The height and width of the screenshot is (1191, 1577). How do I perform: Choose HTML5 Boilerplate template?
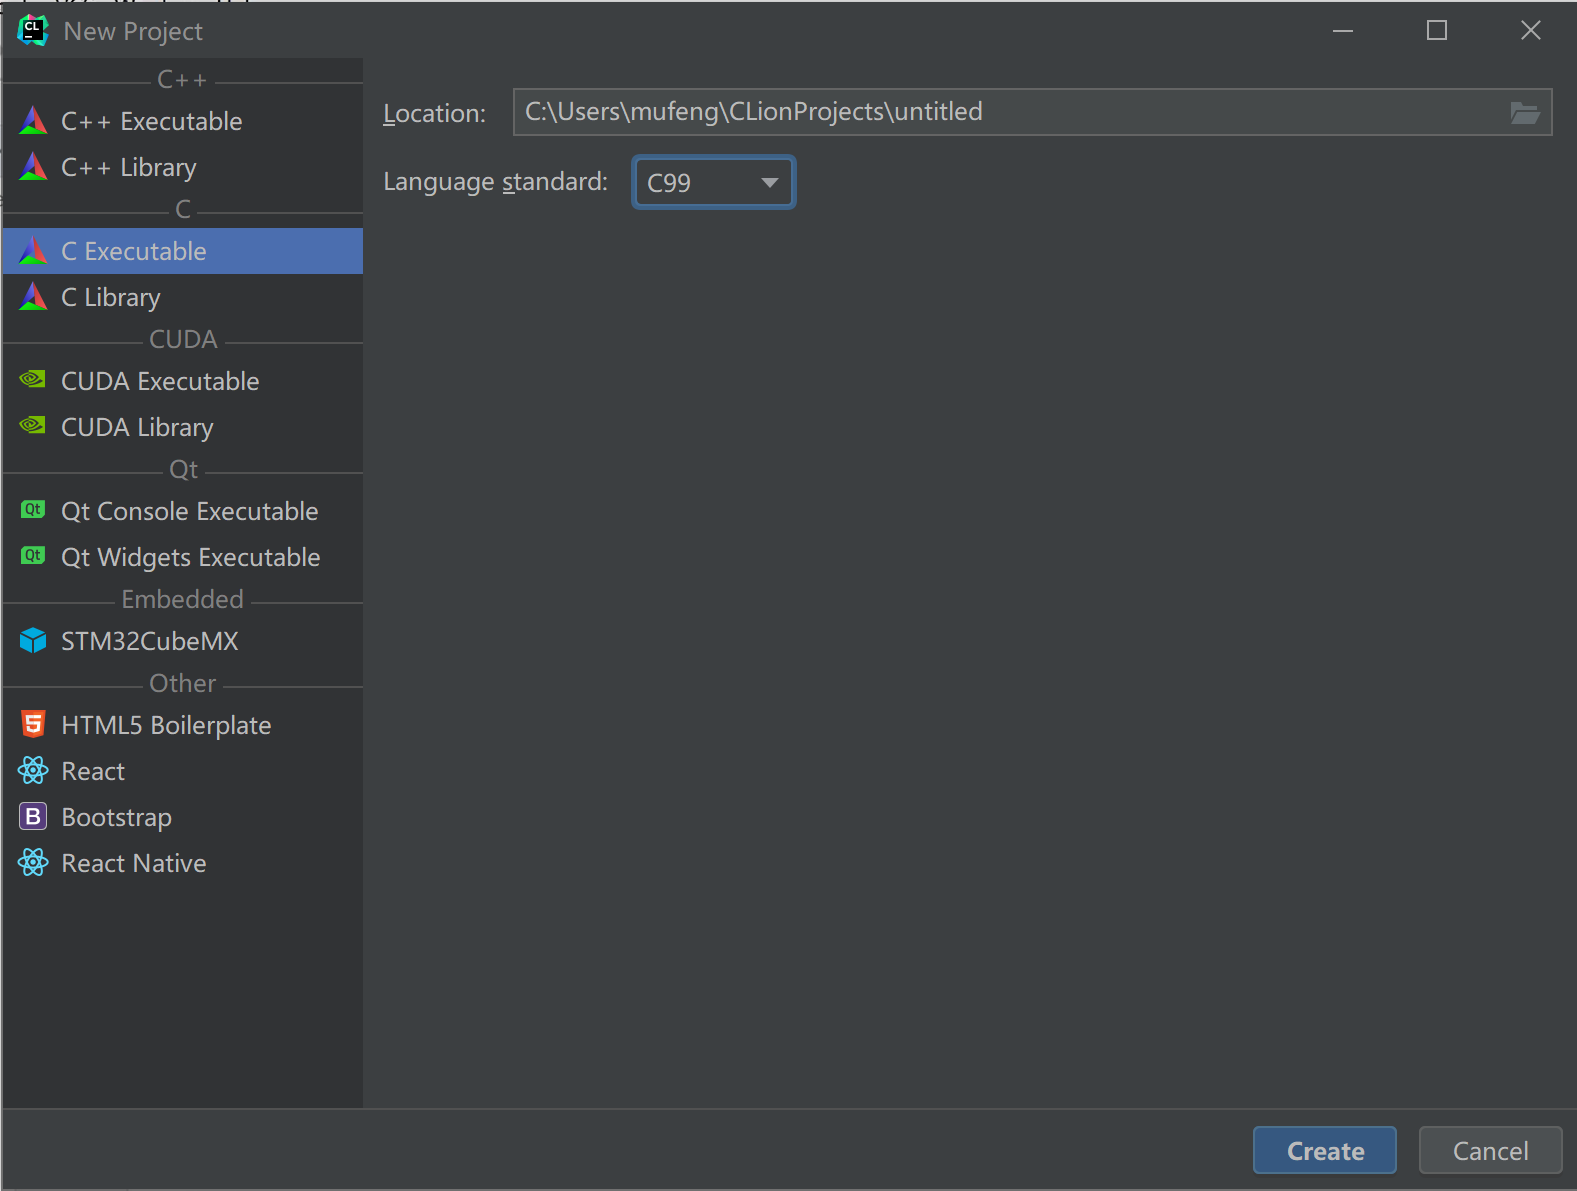tap(183, 725)
